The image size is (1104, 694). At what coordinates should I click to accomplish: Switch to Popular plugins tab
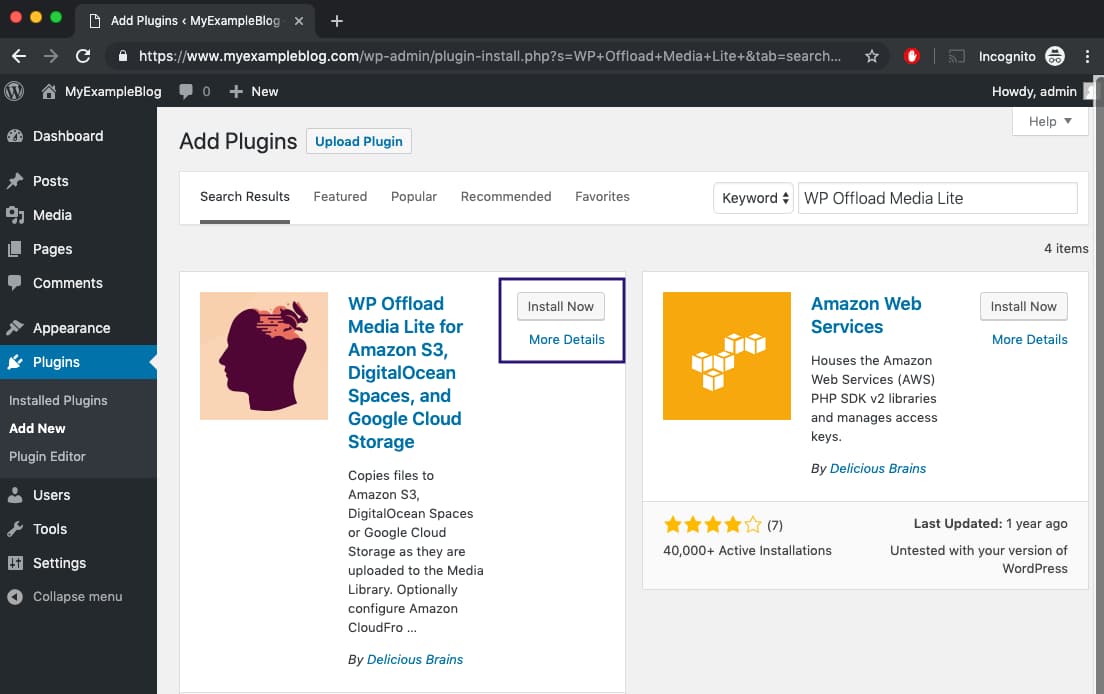(x=414, y=196)
